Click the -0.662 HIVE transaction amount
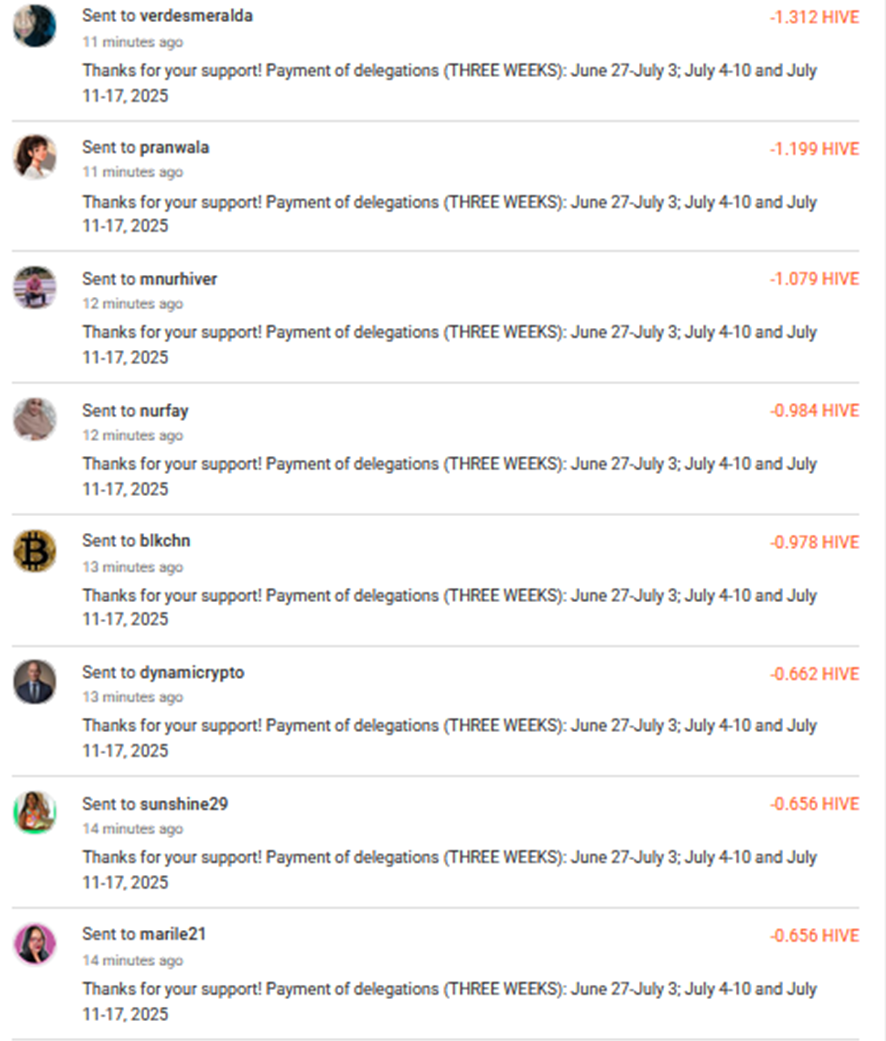The image size is (886, 1041). pyautogui.click(x=814, y=674)
